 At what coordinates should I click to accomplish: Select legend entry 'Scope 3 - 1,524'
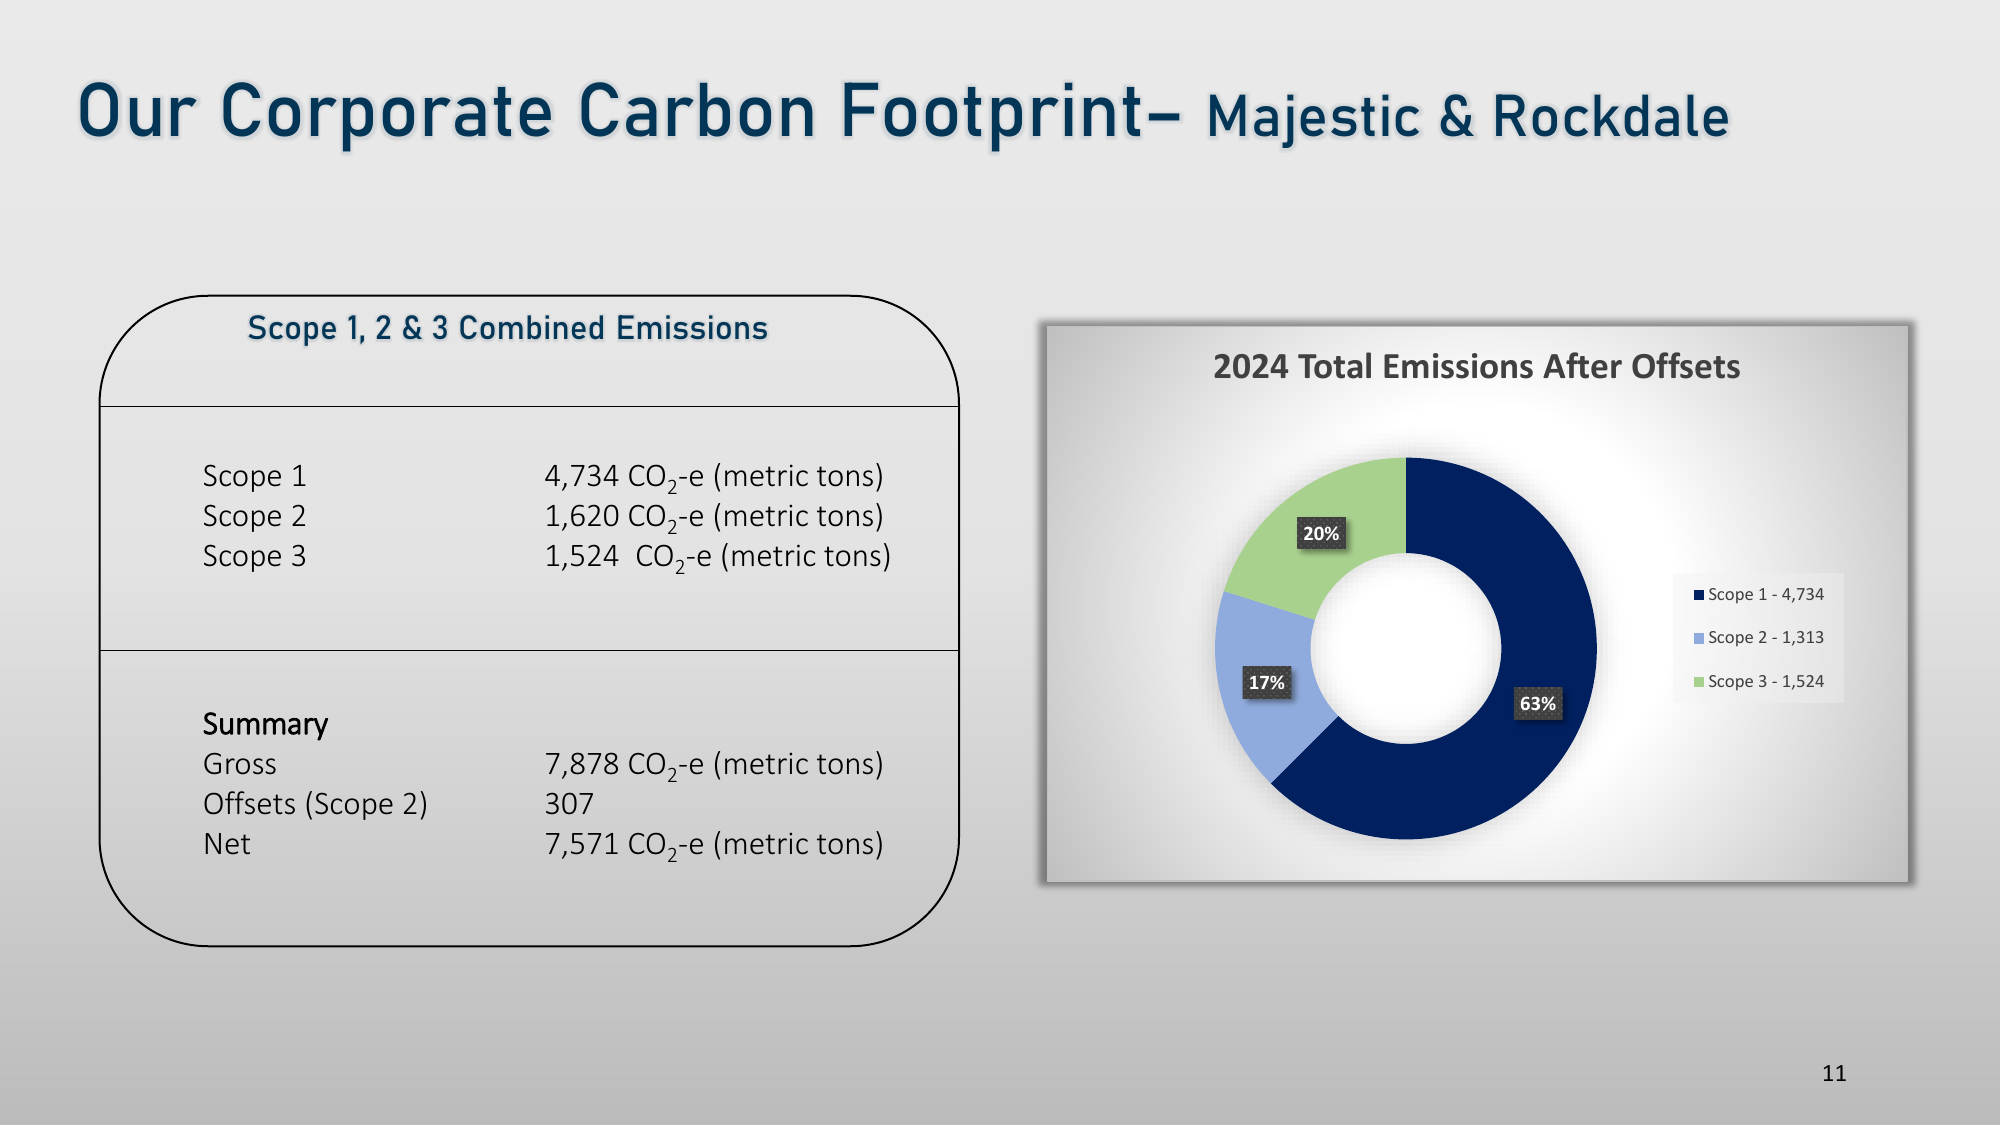click(x=1759, y=681)
